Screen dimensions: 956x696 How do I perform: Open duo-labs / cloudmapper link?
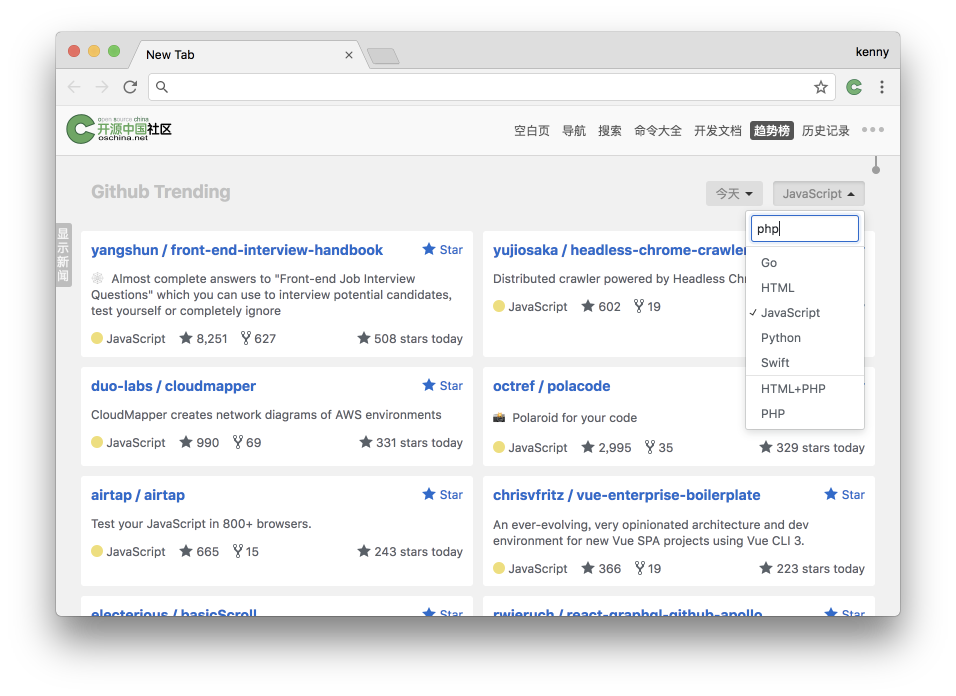click(173, 386)
